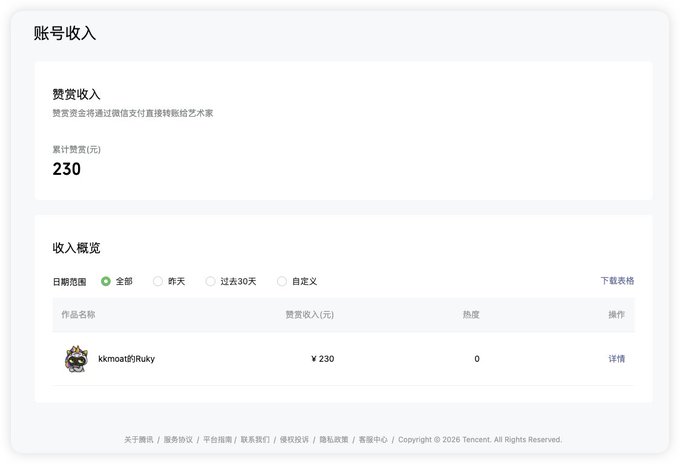Click the 赞赏收入 section heading
The width and height of the screenshot is (680, 464).
76,94
